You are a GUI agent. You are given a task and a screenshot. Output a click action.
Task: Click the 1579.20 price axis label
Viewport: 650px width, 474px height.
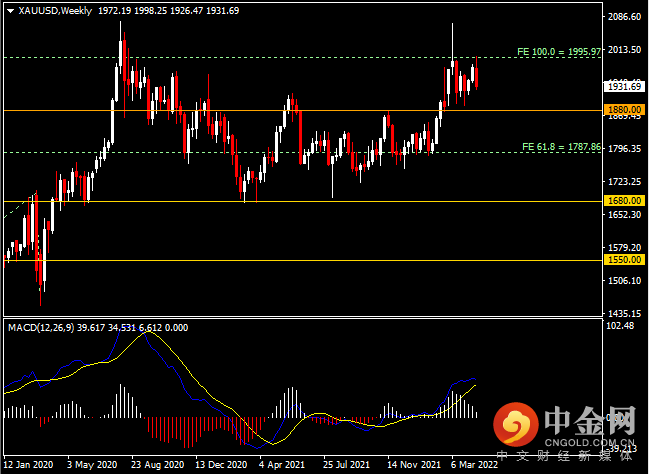tap(624, 248)
